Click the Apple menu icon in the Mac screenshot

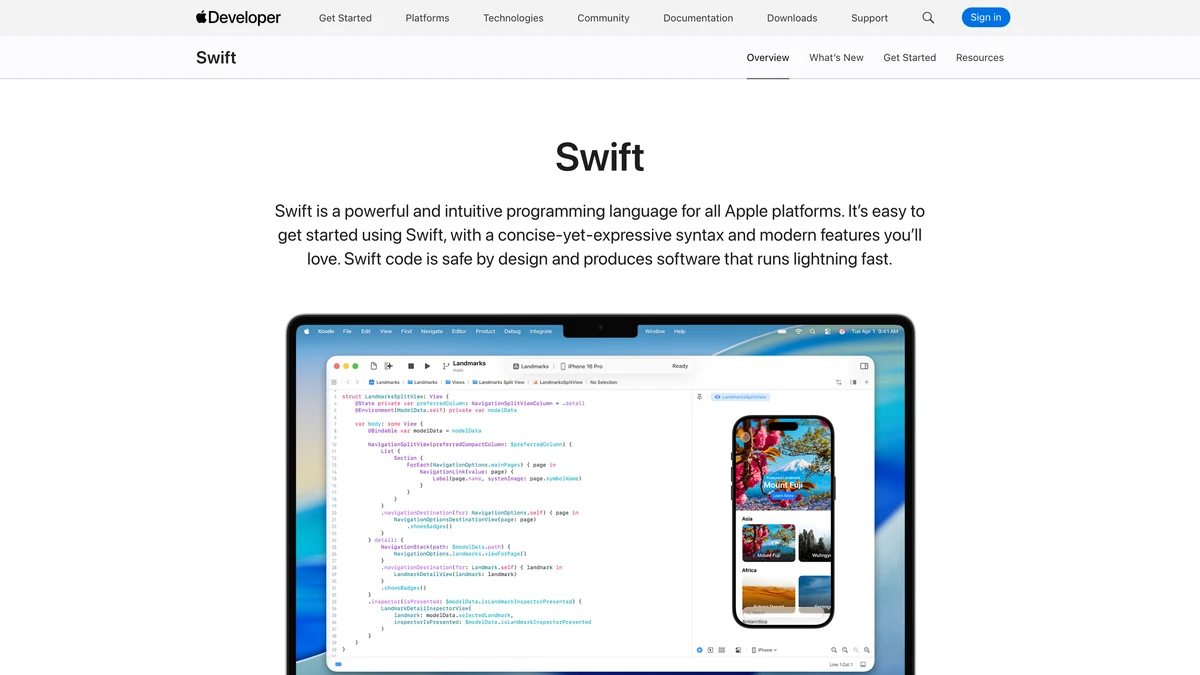pos(307,331)
